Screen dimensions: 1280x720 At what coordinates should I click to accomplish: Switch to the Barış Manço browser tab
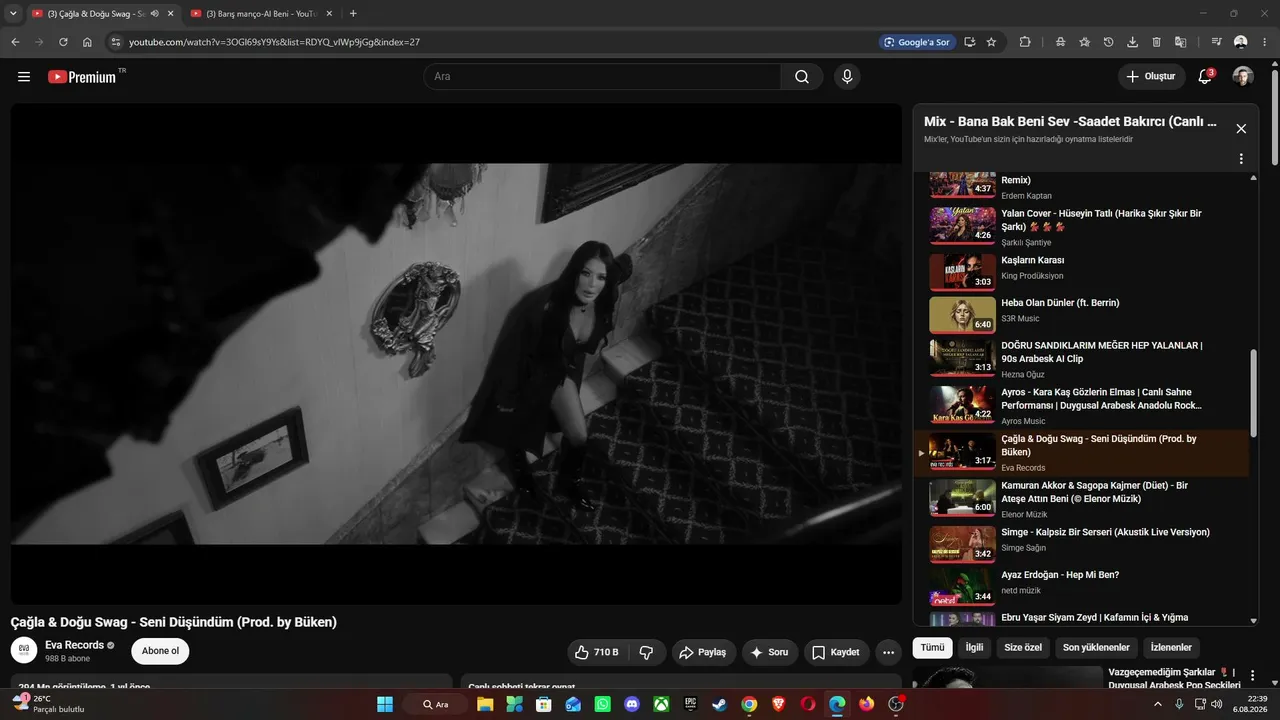coord(261,14)
